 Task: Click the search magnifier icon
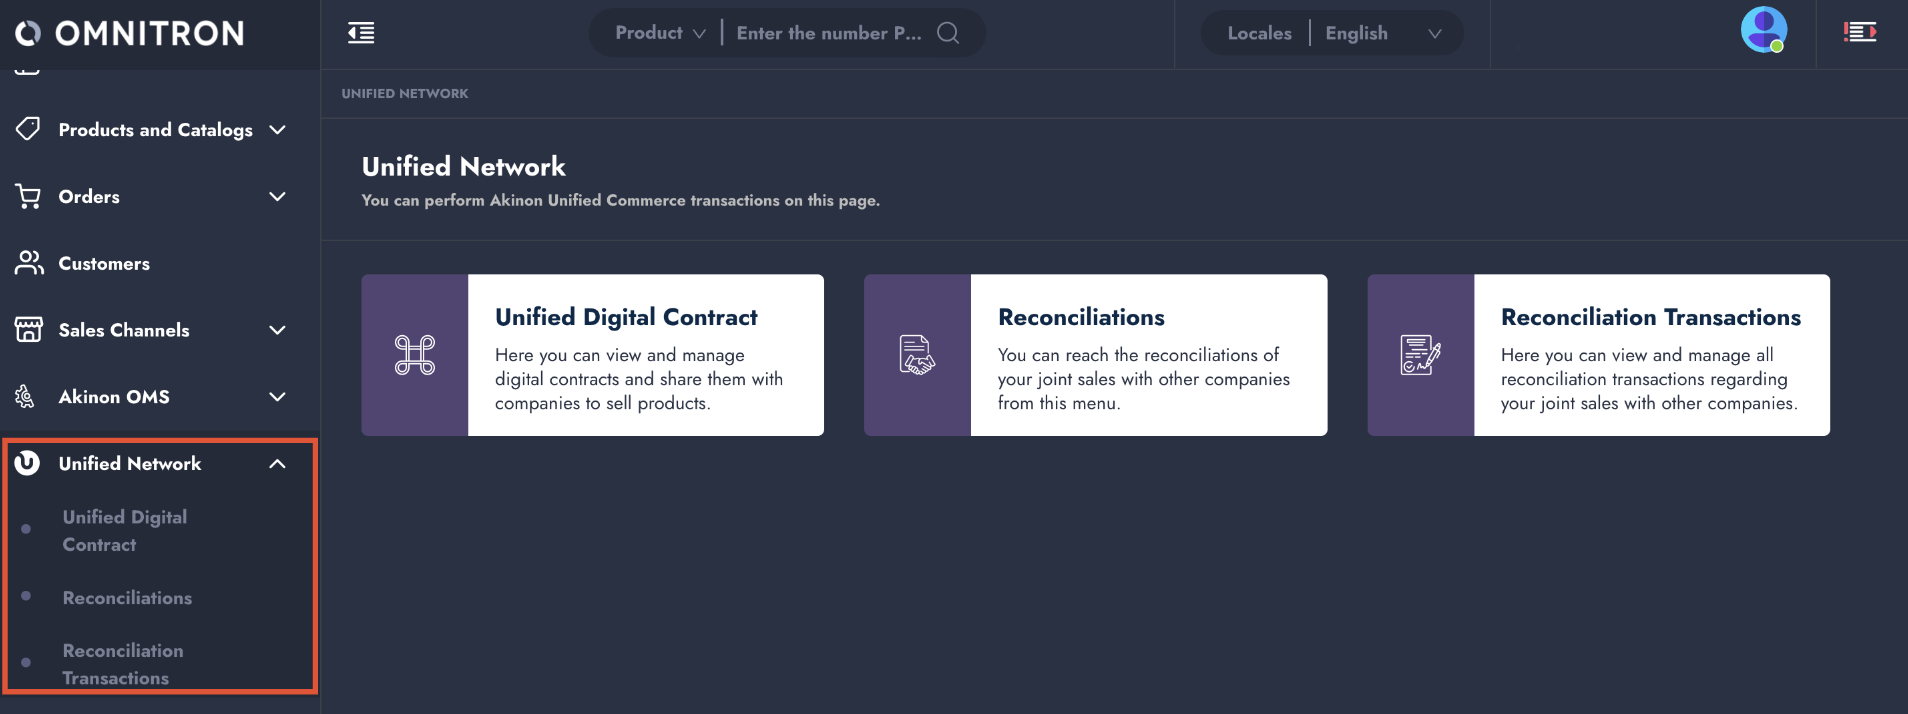[x=948, y=33]
